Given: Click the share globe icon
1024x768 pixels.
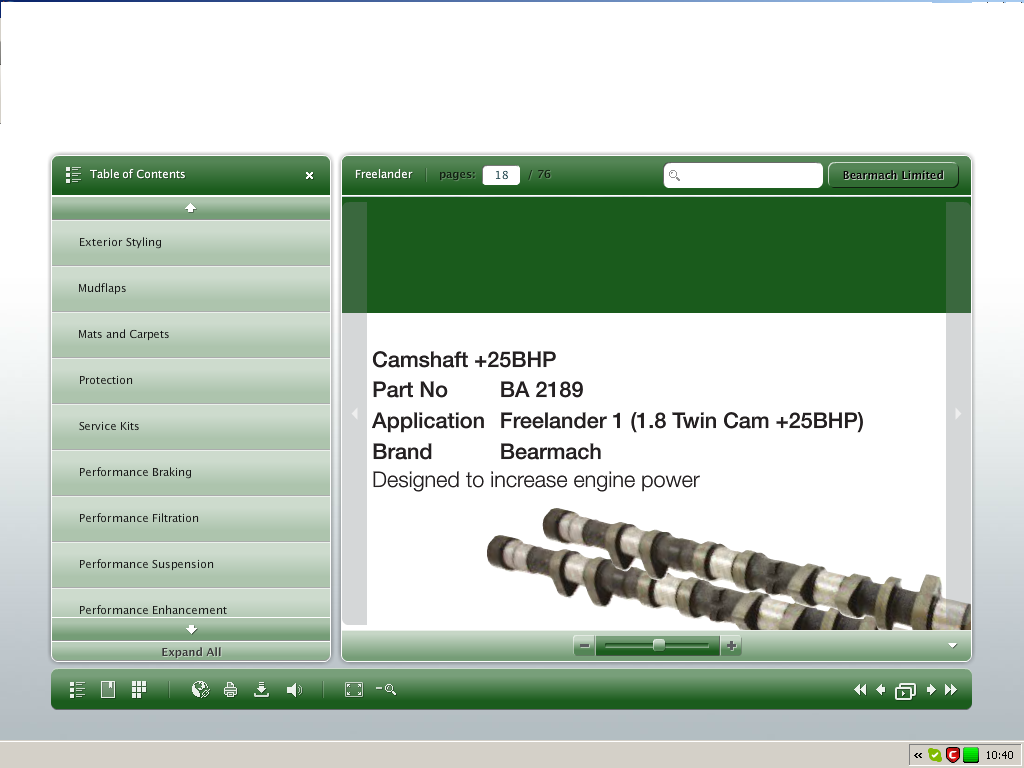Looking at the screenshot, I should click(200, 690).
